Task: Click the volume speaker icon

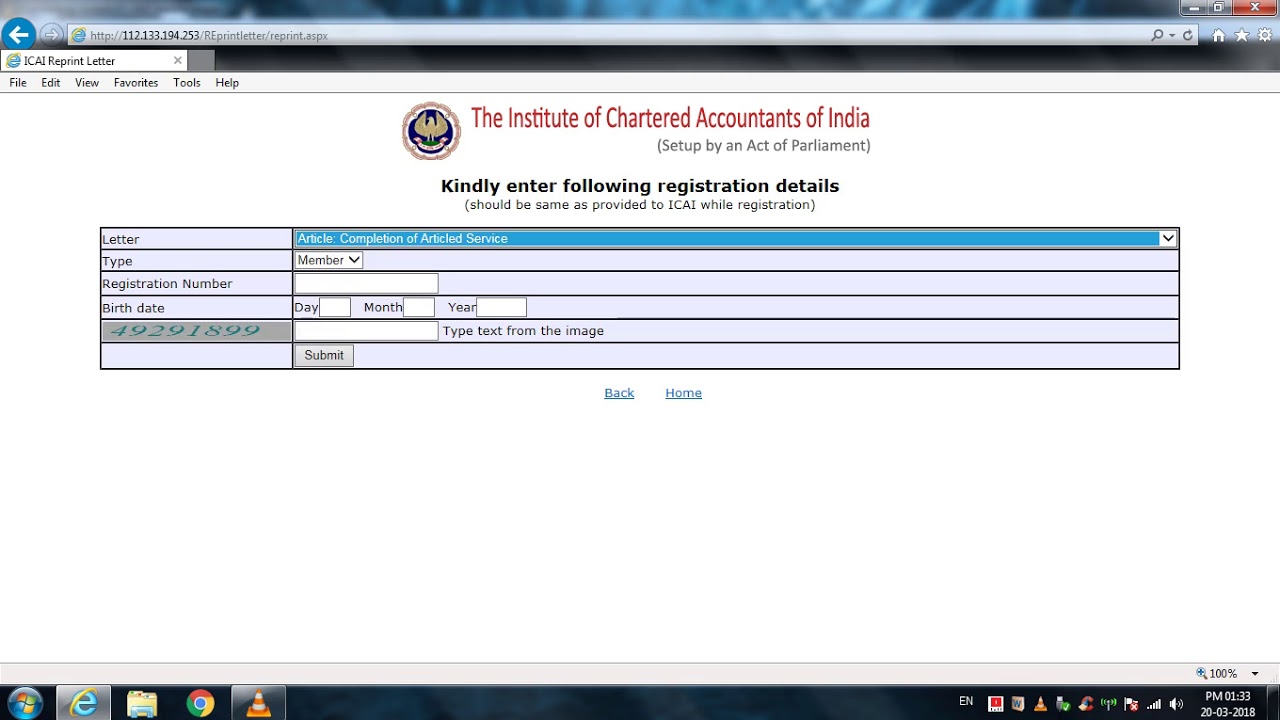Action: [x=1176, y=704]
